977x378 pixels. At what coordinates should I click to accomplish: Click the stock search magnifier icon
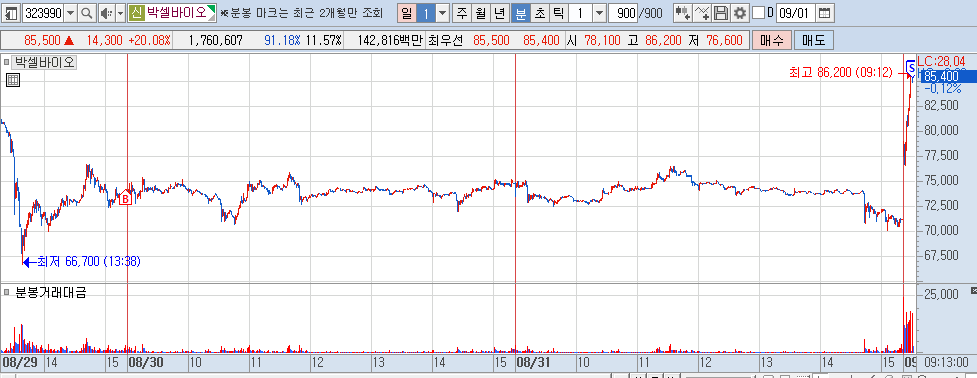tap(87, 12)
